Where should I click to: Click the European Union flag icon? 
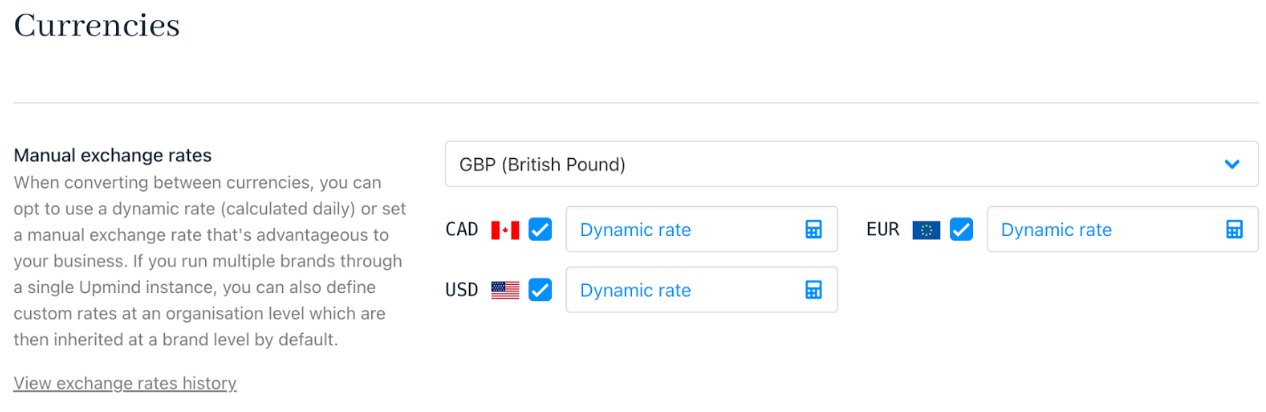point(926,230)
